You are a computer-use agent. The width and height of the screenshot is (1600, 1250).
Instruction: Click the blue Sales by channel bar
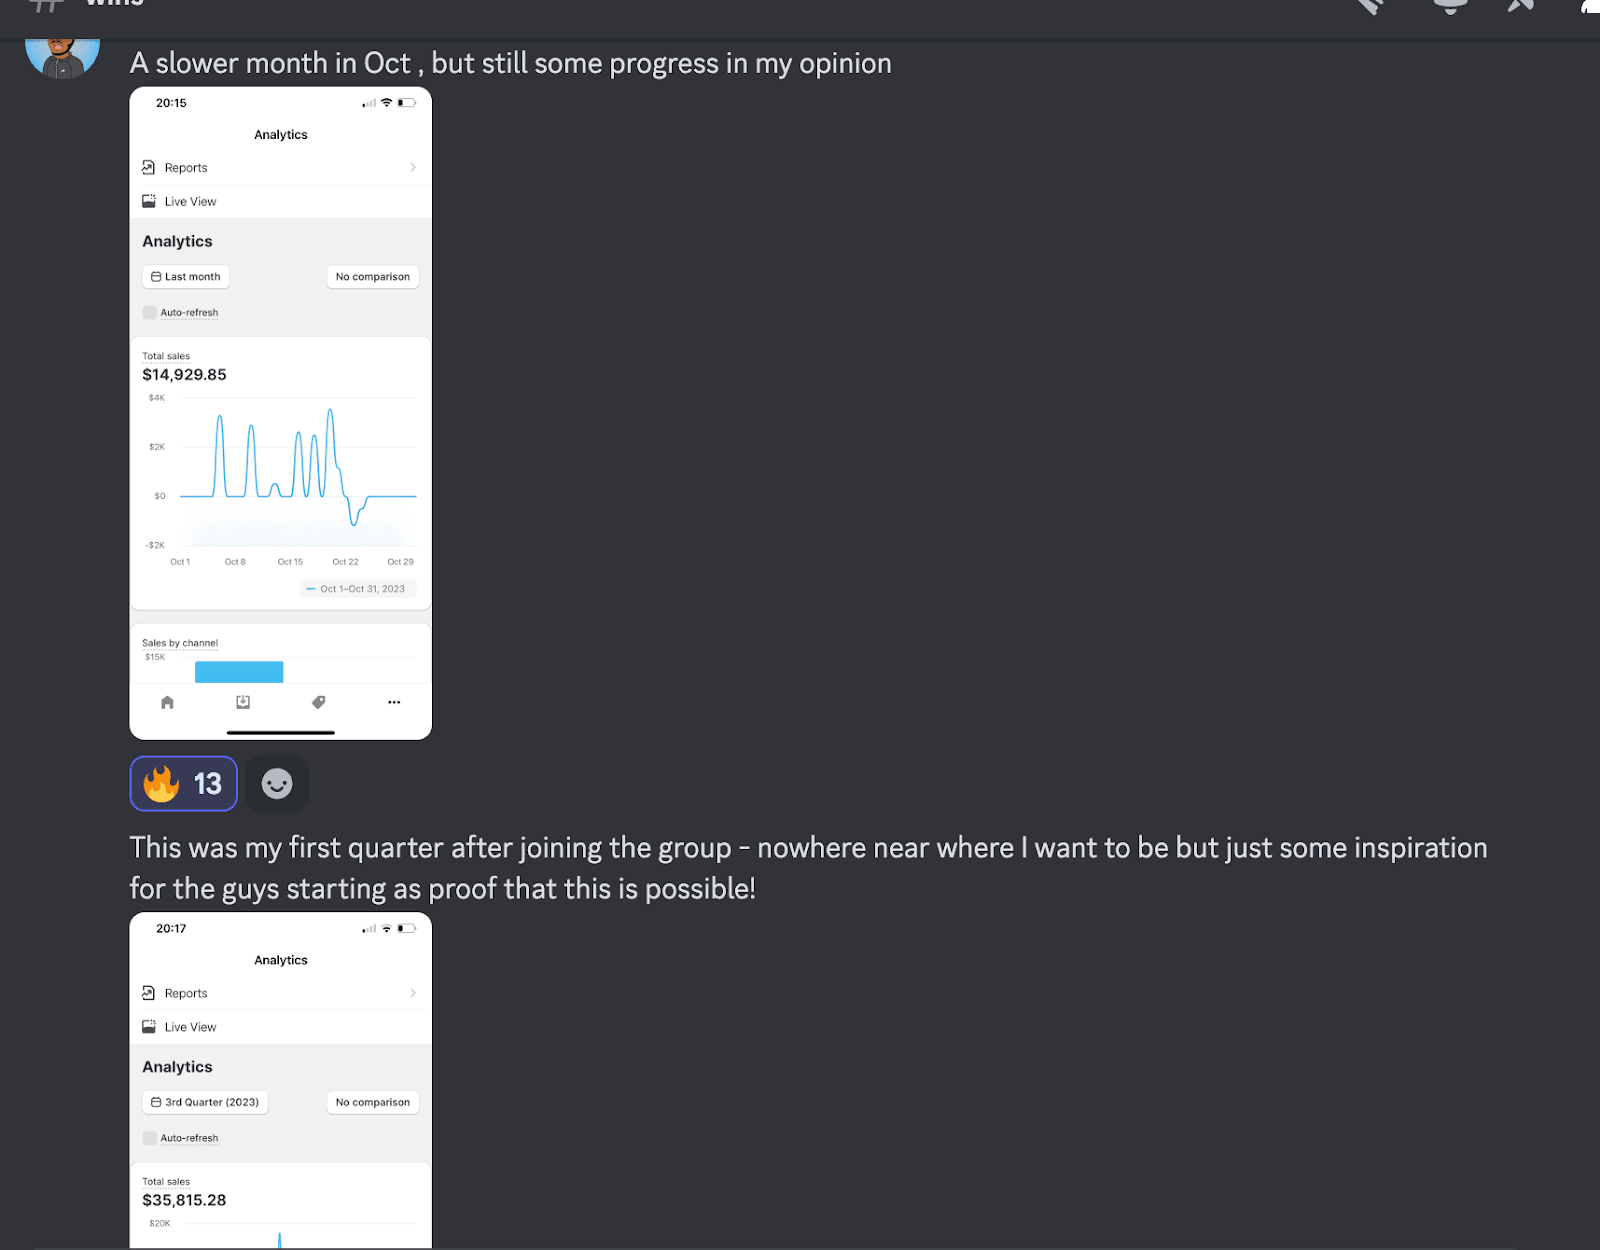click(x=239, y=672)
